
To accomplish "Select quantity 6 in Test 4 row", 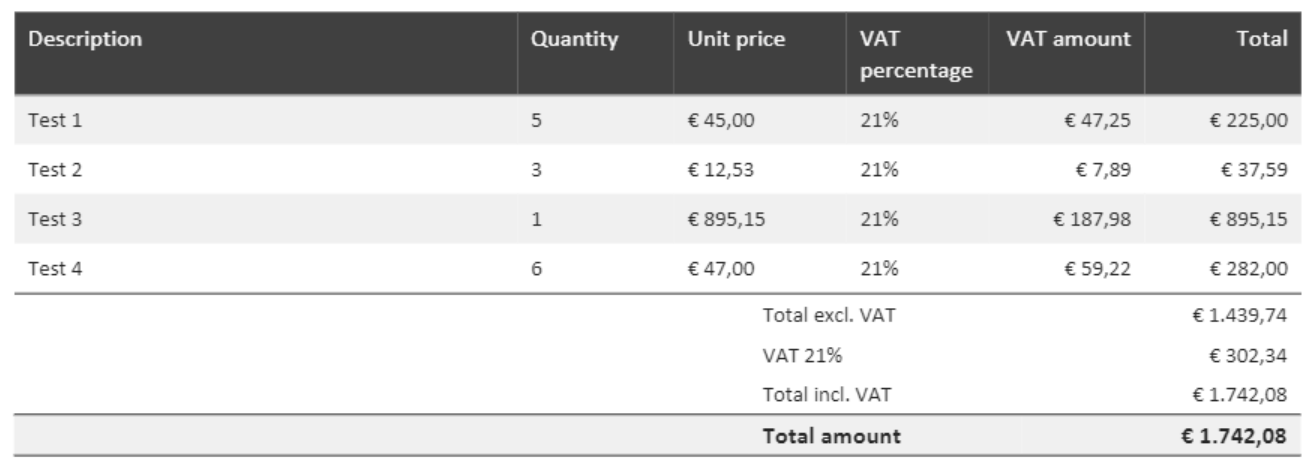I will click(537, 268).
